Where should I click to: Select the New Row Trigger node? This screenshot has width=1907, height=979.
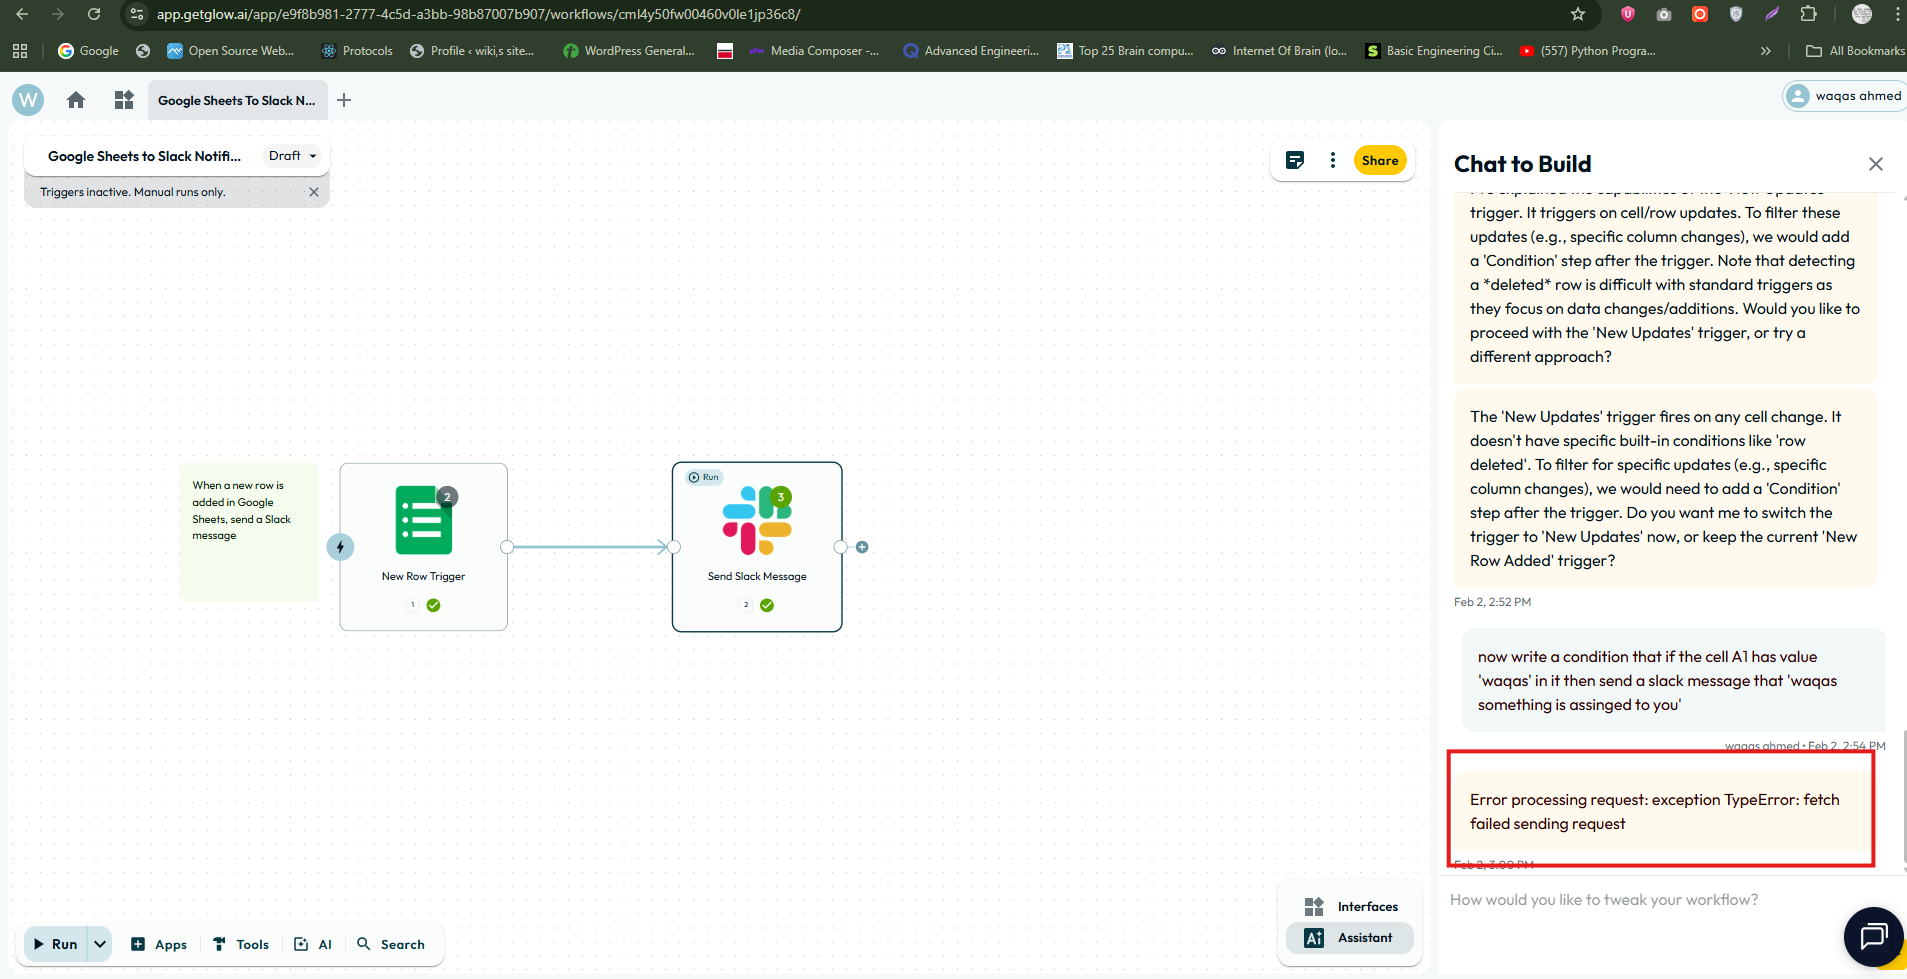(x=423, y=546)
